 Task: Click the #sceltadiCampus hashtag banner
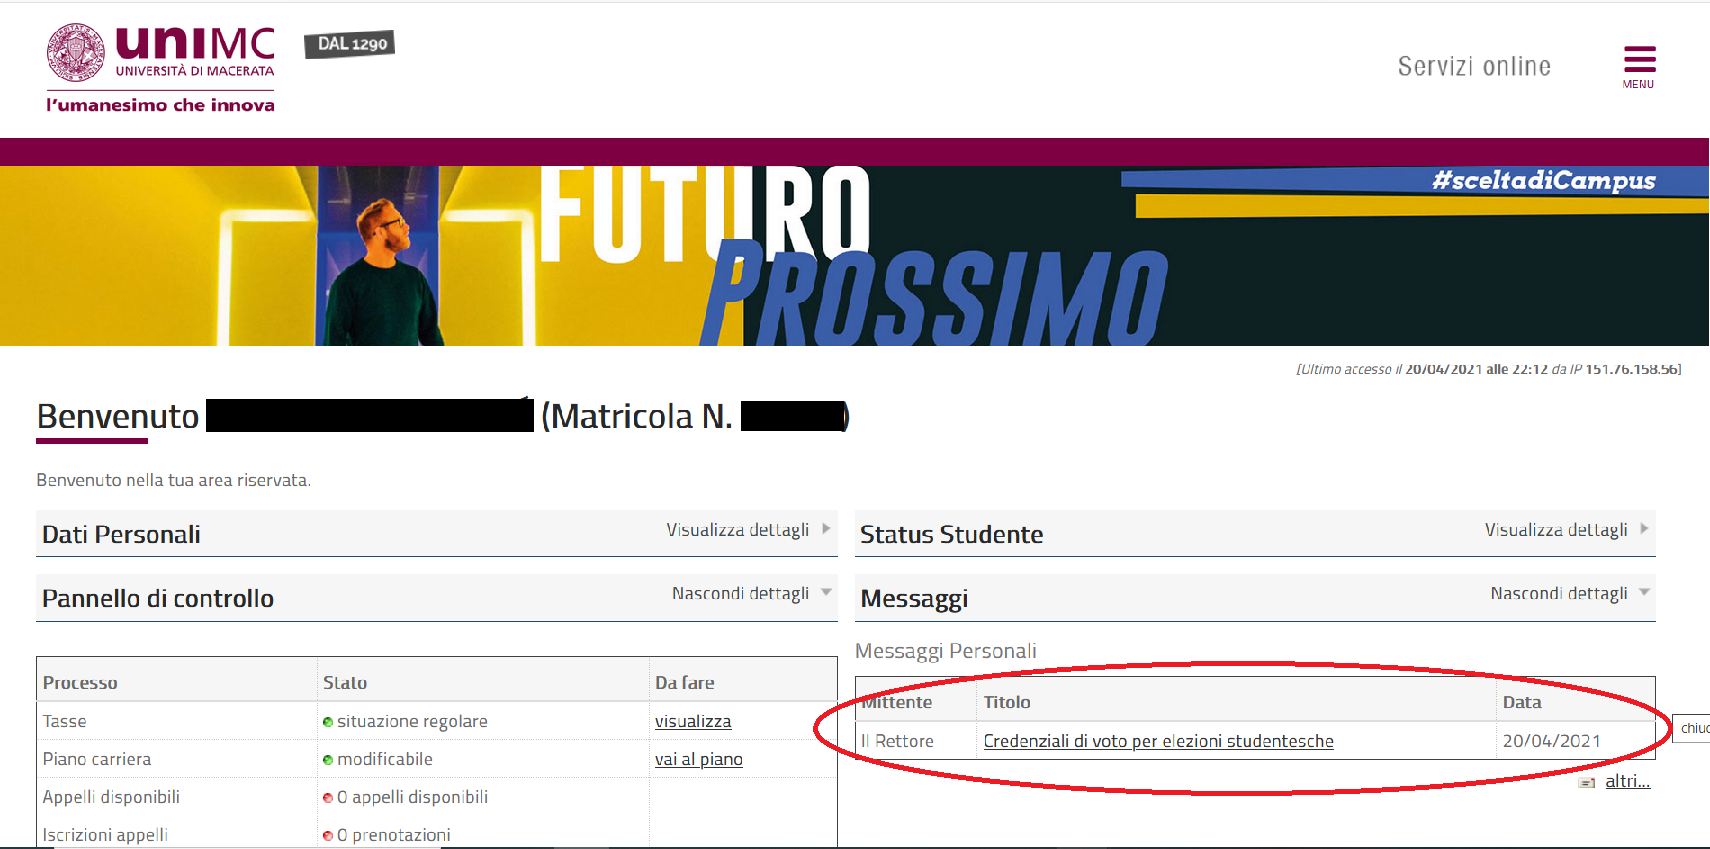(1543, 181)
